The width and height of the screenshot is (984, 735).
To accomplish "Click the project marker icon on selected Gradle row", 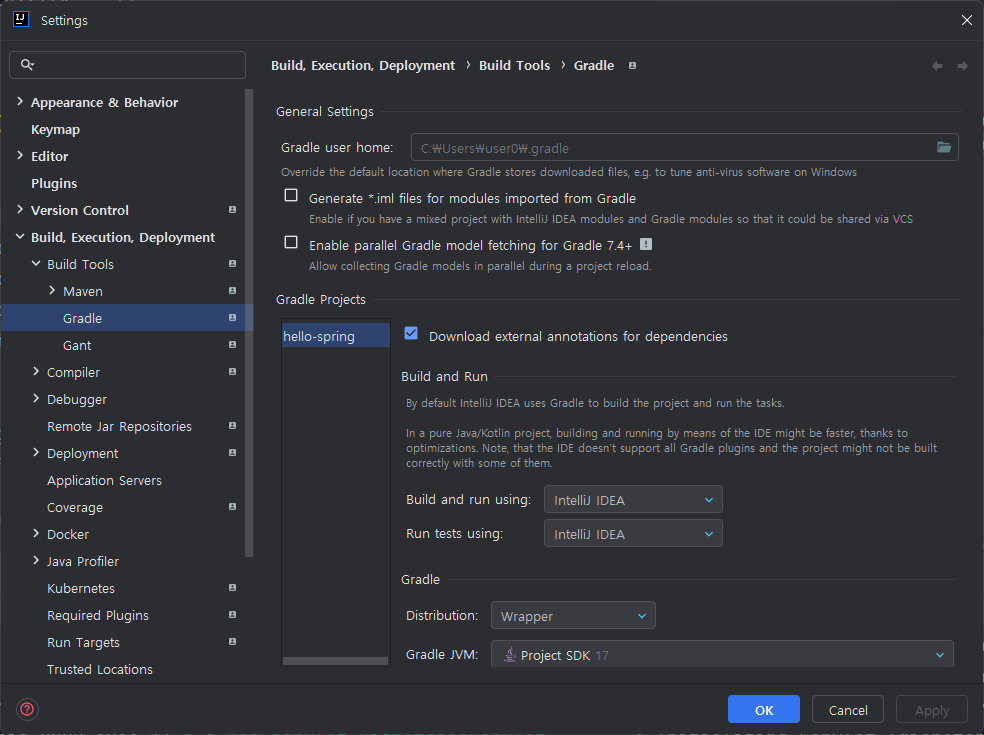I will (232, 318).
